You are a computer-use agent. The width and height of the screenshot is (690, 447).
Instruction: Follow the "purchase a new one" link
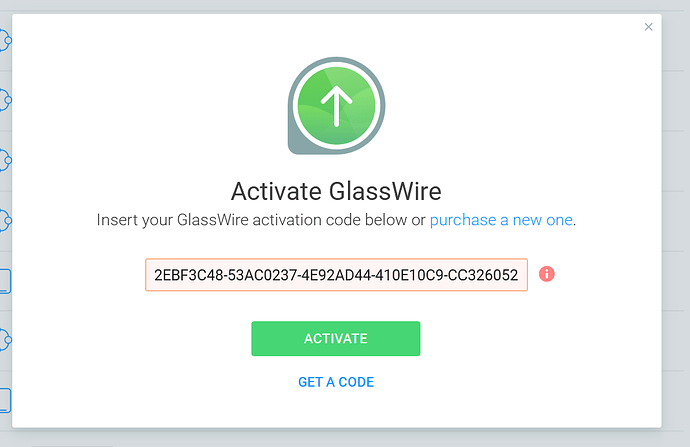(501, 220)
